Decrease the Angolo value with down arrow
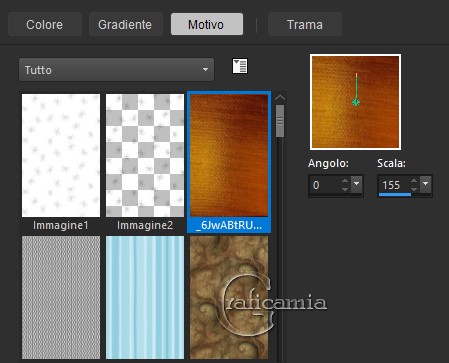449x363 pixels. point(345,189)
